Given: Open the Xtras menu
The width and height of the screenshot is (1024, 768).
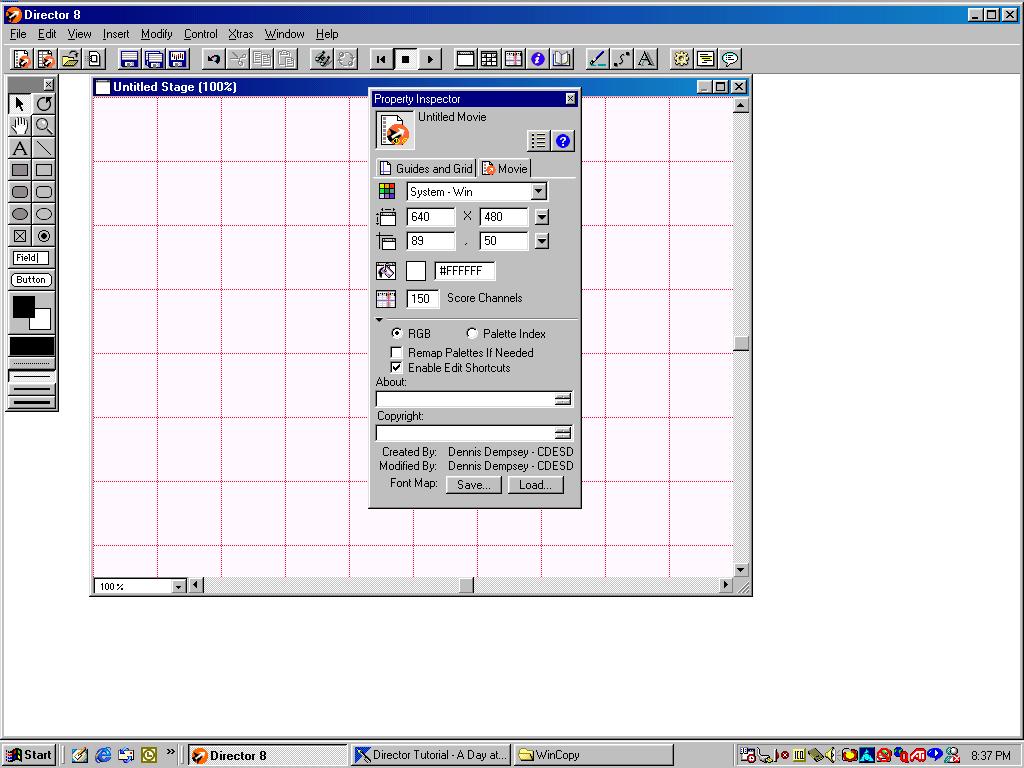Looking at the screenshot, I should pyautogui.click(x=240, y=34).
